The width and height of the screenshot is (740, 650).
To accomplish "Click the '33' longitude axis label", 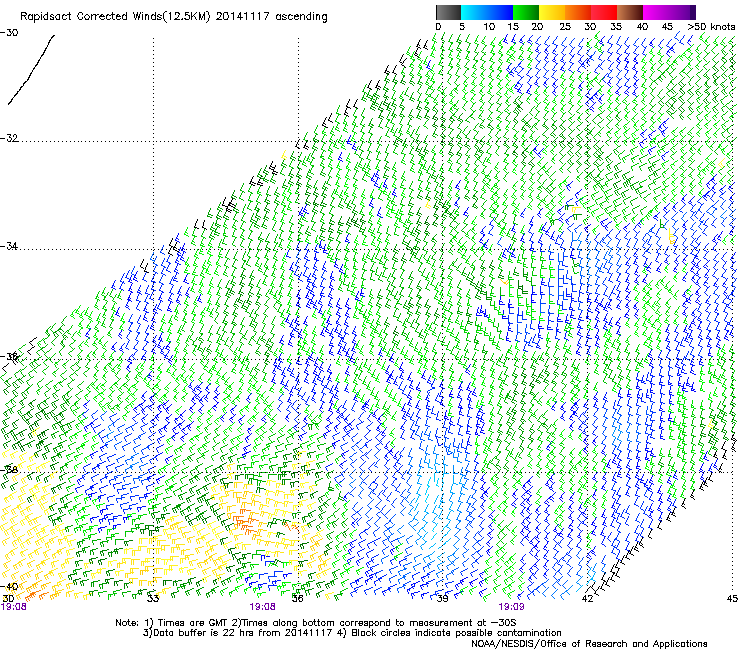I will tap(153, 599).
